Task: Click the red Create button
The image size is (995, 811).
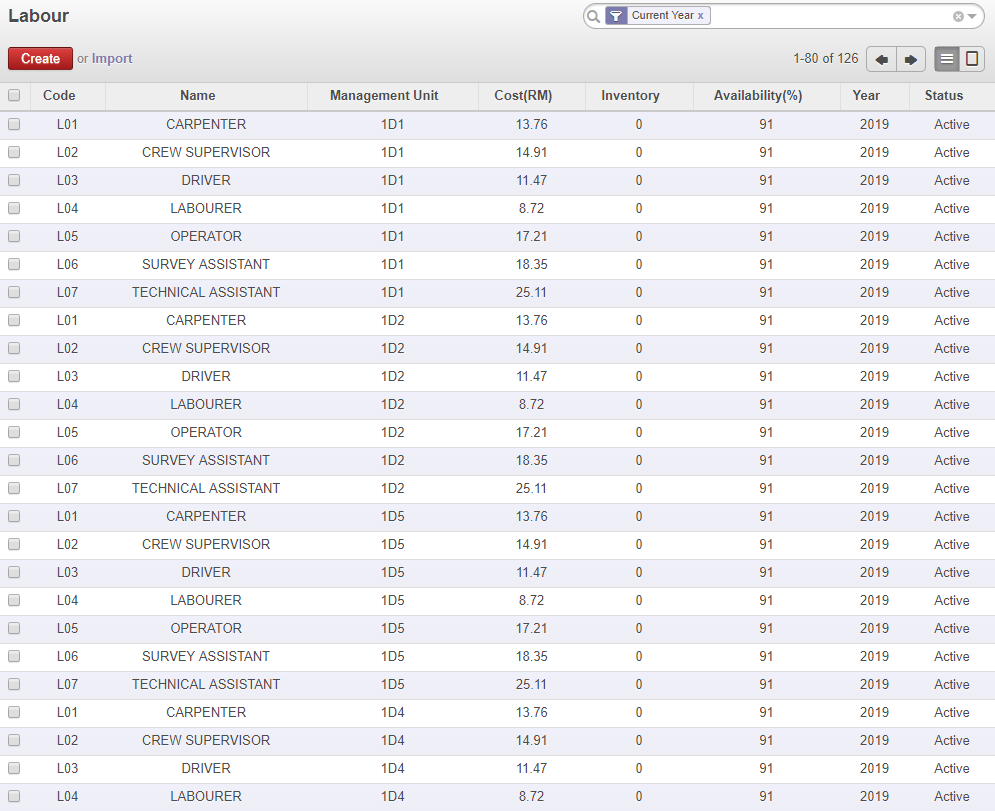Action: (40, 59)
